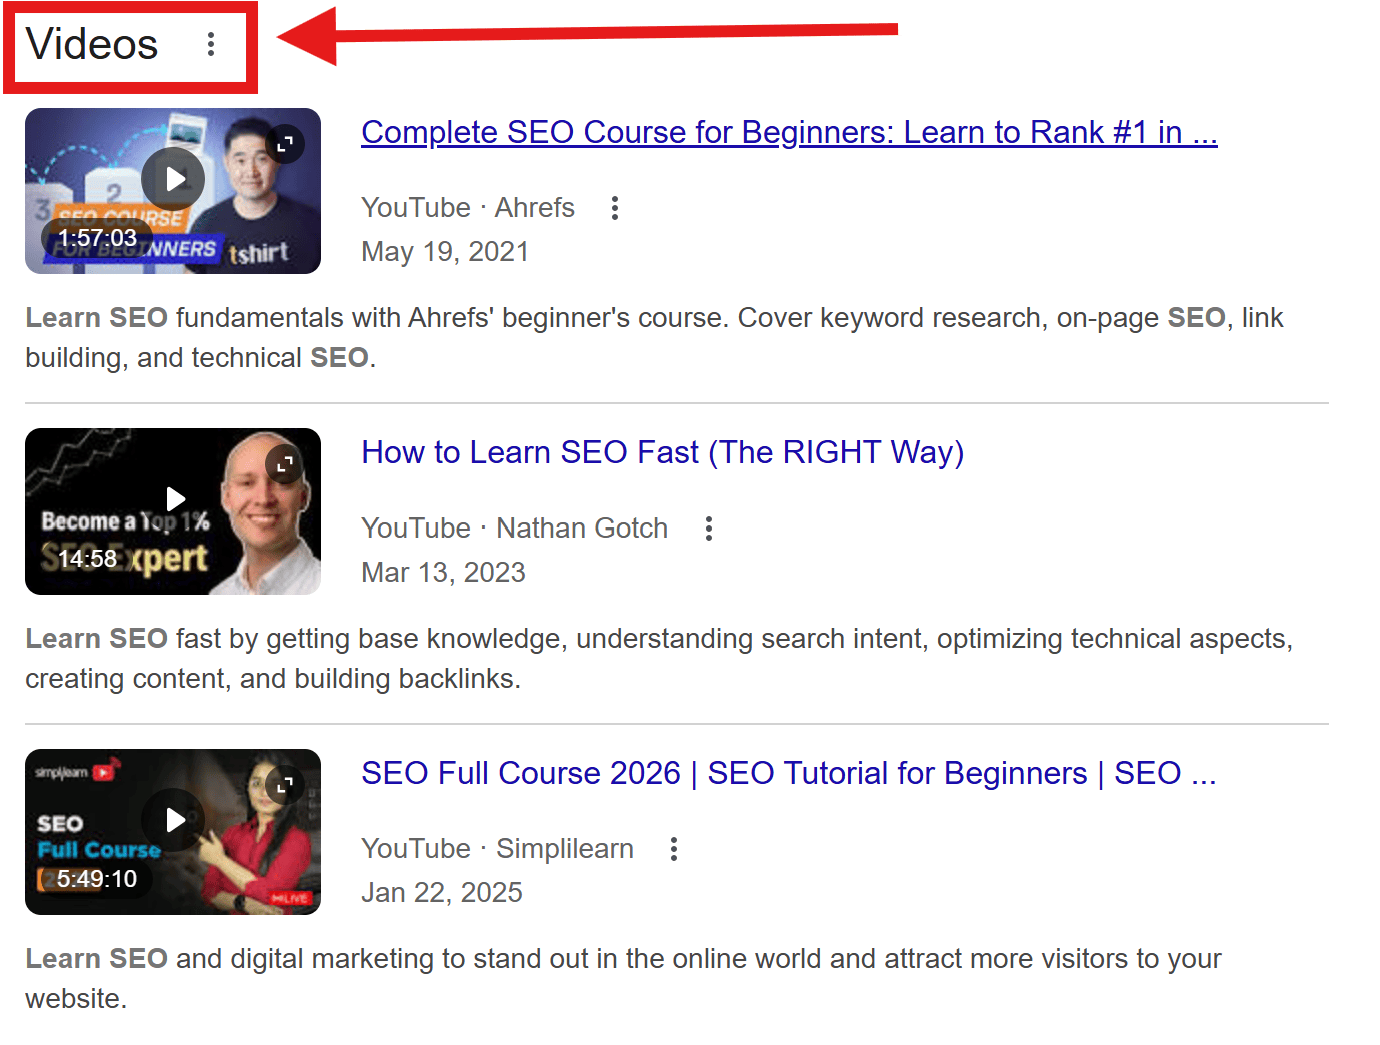Click the Learn SEO fast description text
1380x1045 pixels.
pyautogui.click(x=659, y=659)
